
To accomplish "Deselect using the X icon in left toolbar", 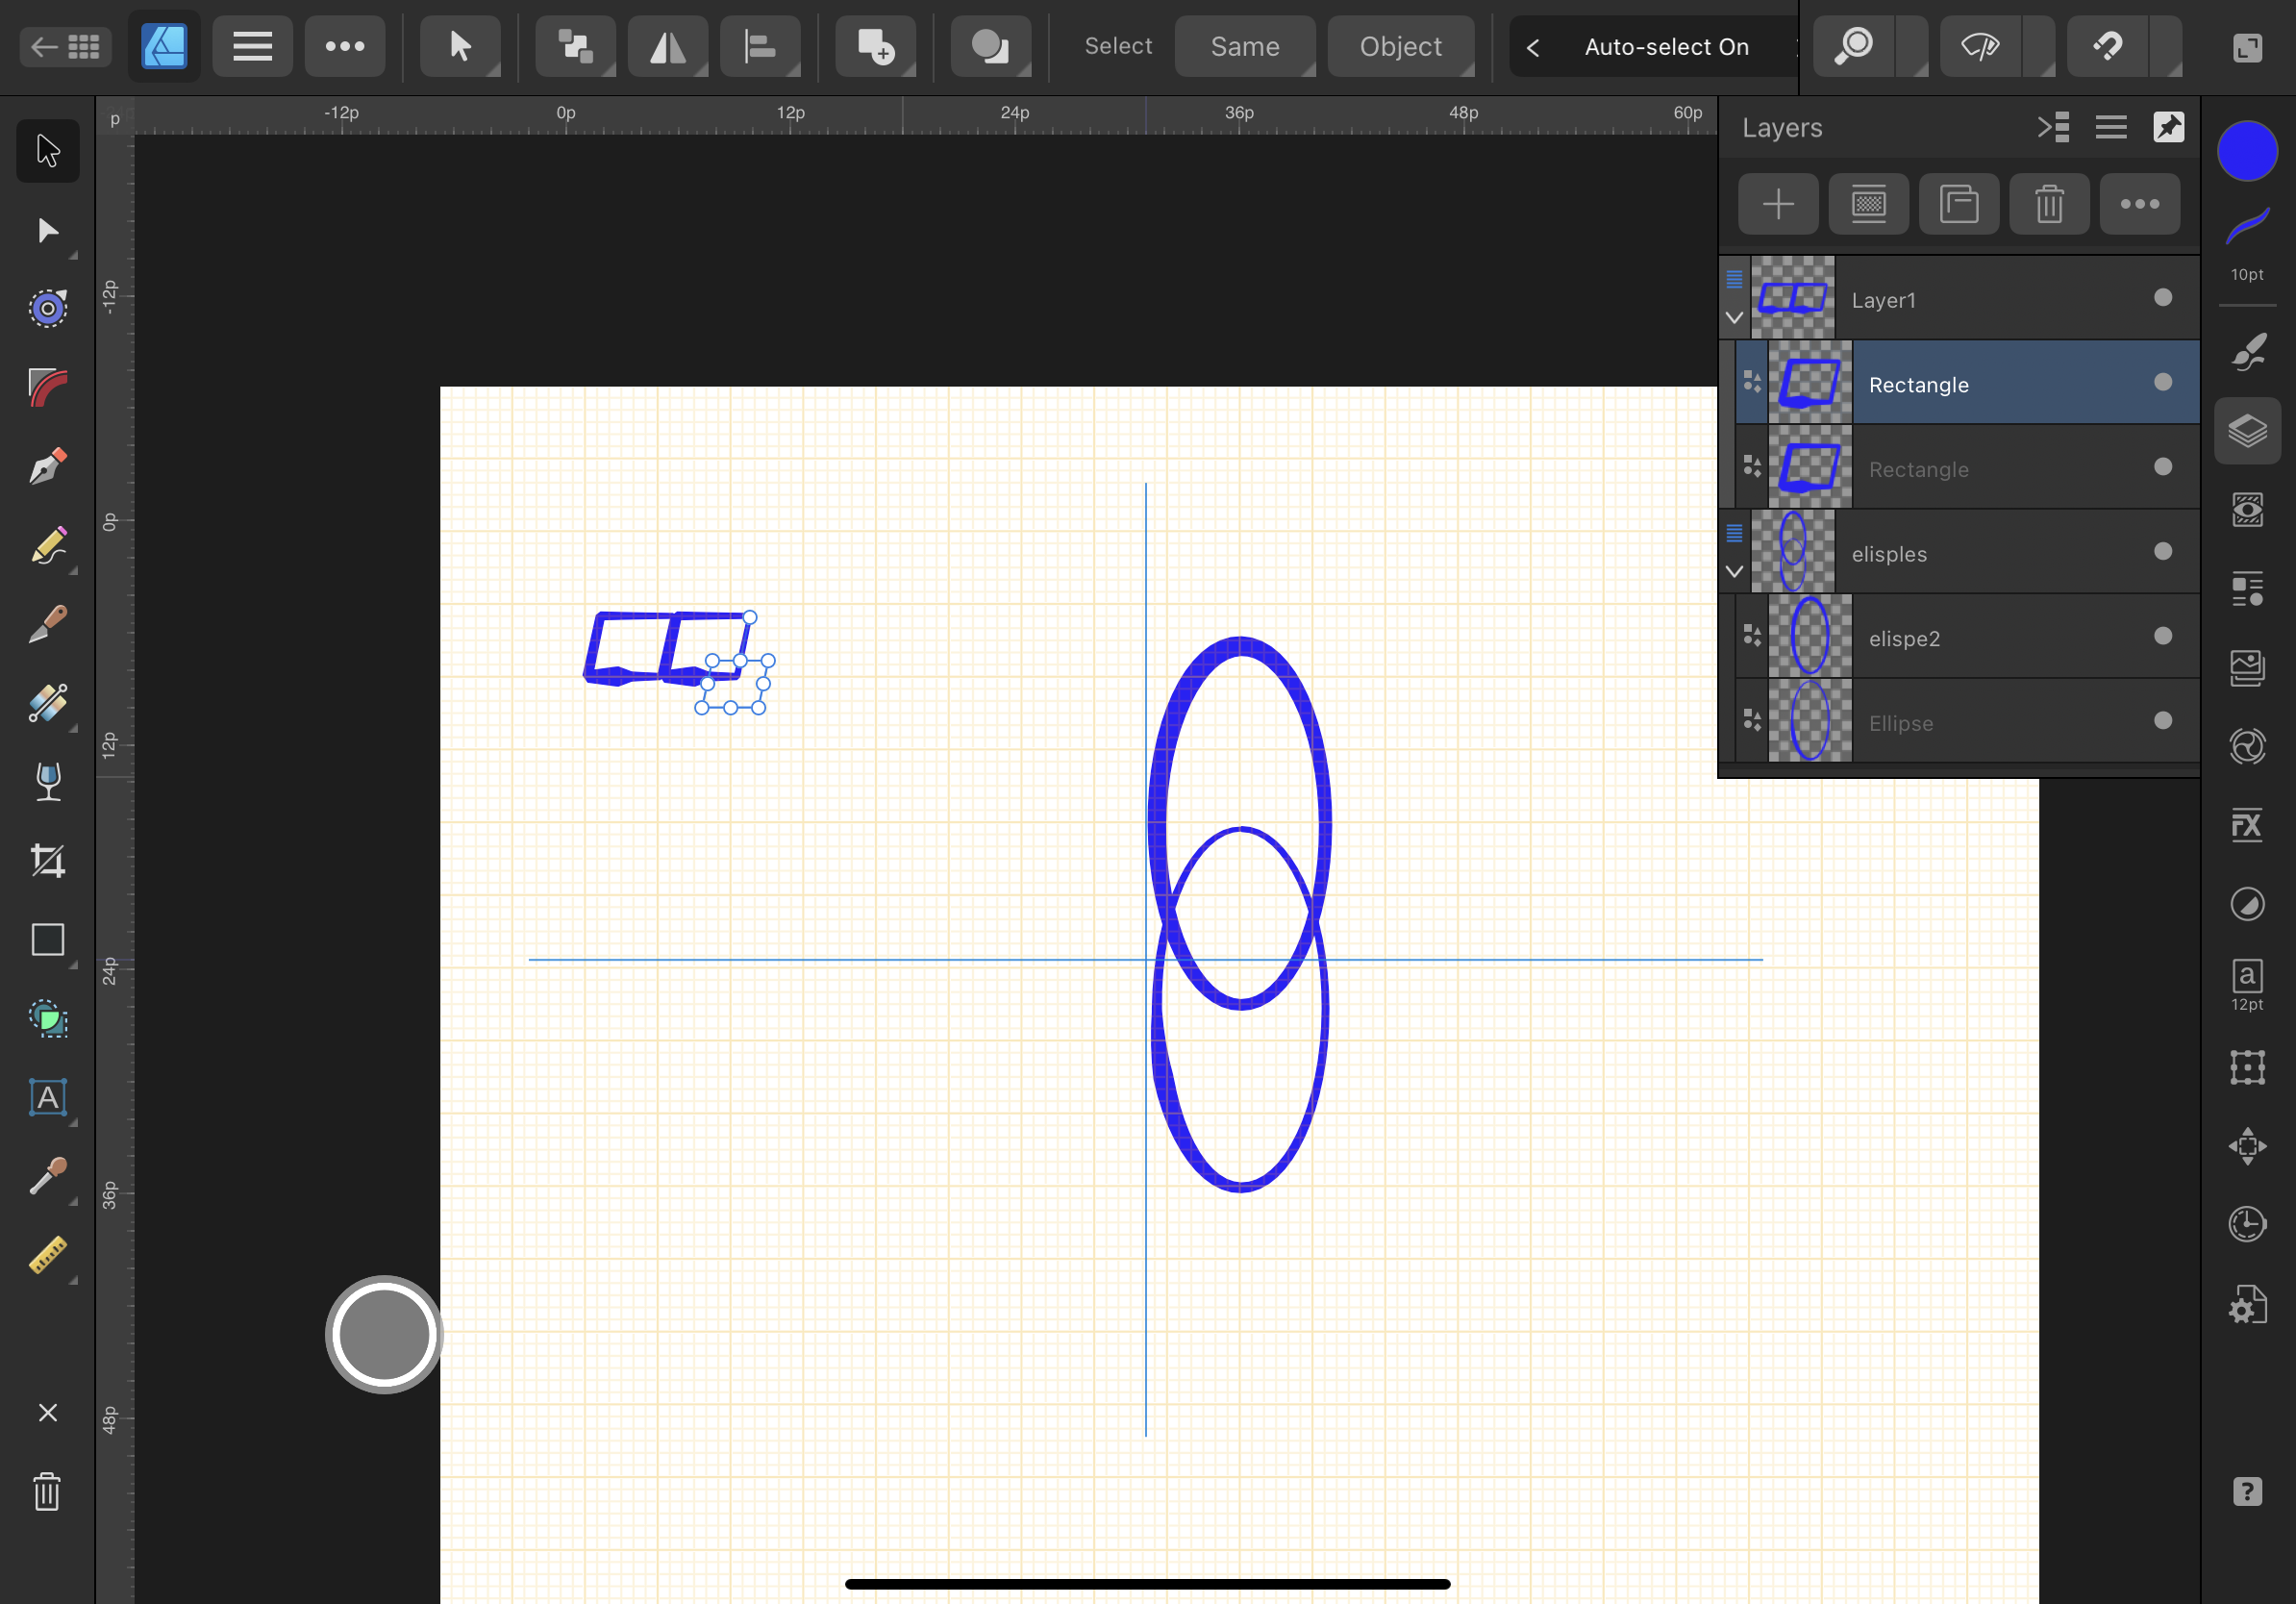I will pyautogui.click(x=47, y=1412).
